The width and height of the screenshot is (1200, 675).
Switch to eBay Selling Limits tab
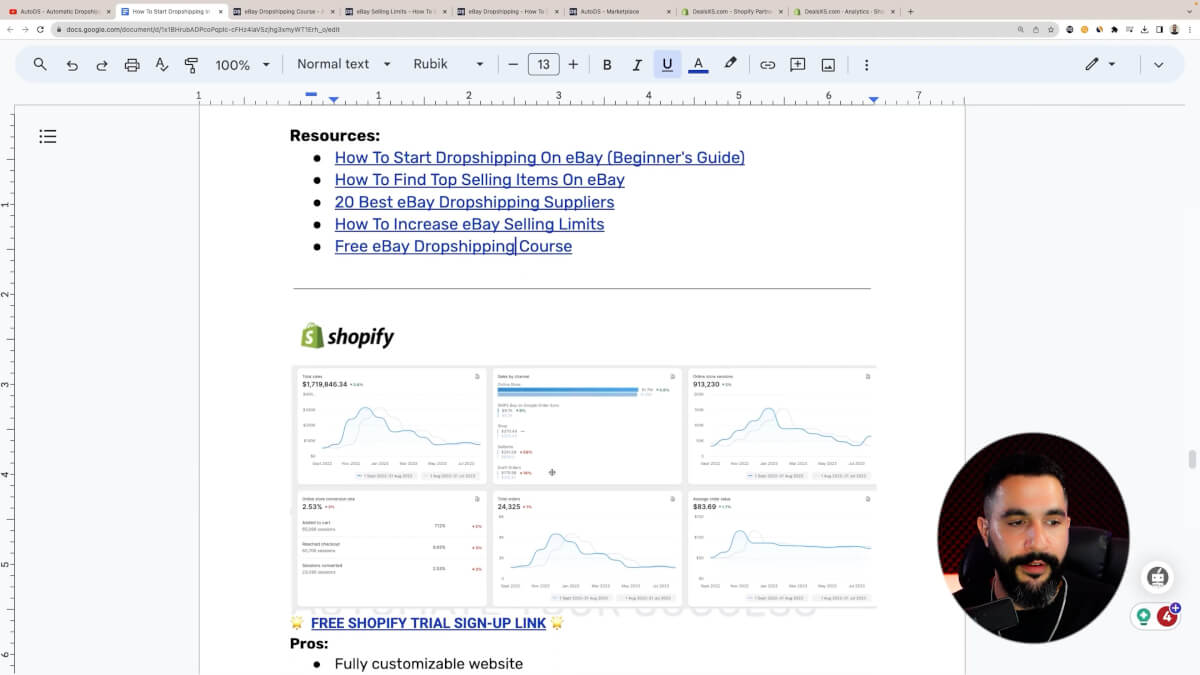pos(396,11)
